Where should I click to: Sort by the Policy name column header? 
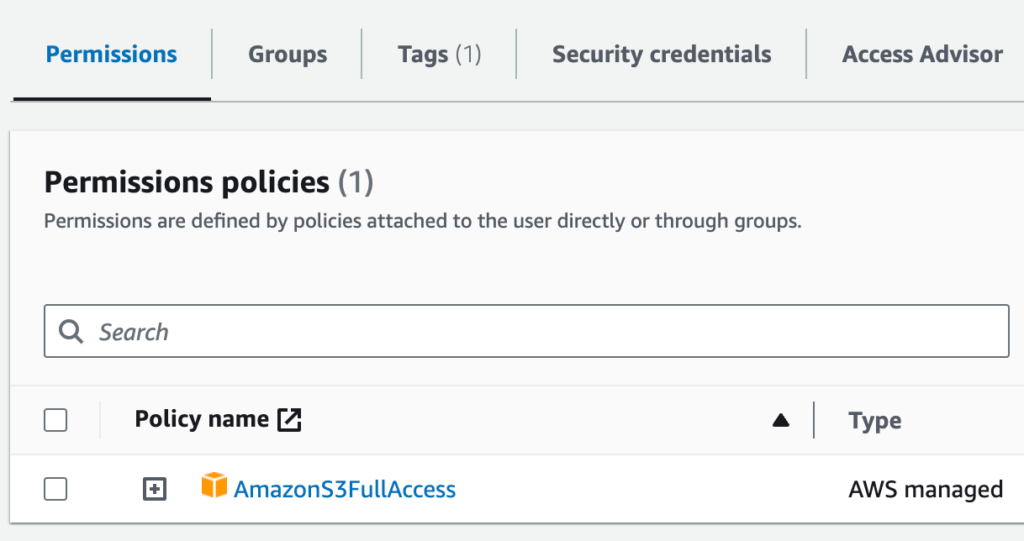pyautogui.click(x=201, y=420)
